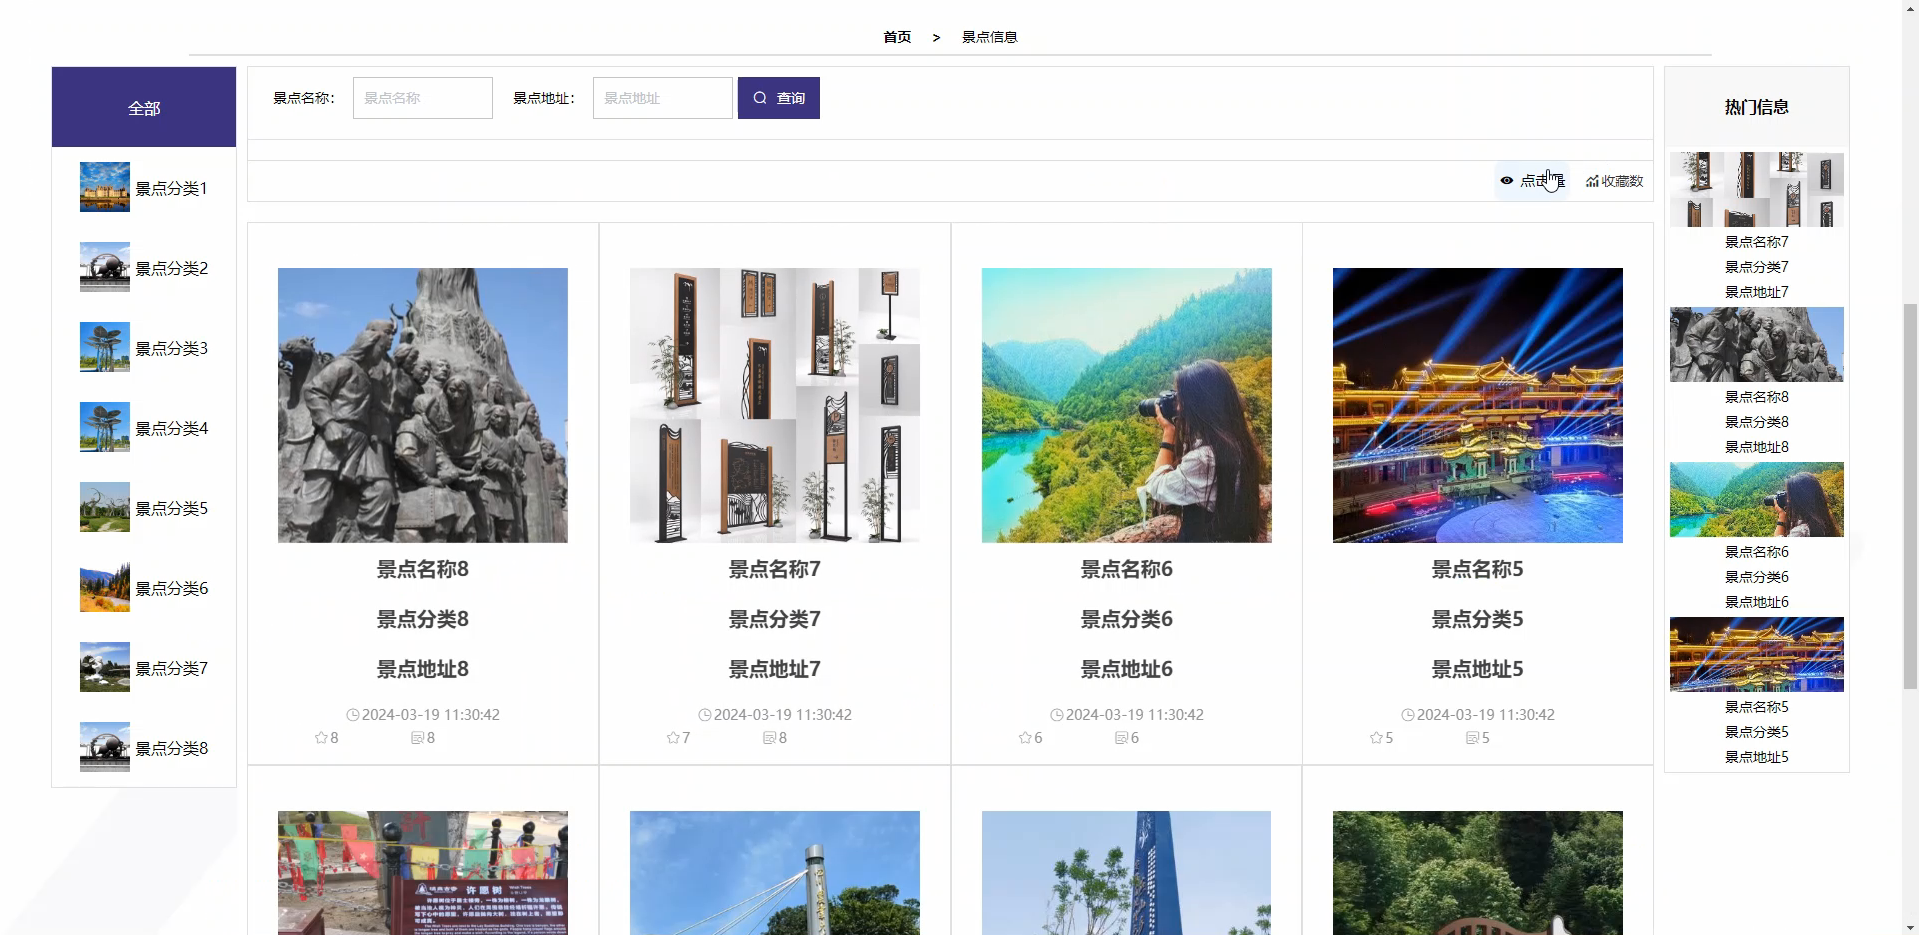The image size is (1919, 935).
Task: Open the 景点名称6 card image
Action: [1127, 405]
